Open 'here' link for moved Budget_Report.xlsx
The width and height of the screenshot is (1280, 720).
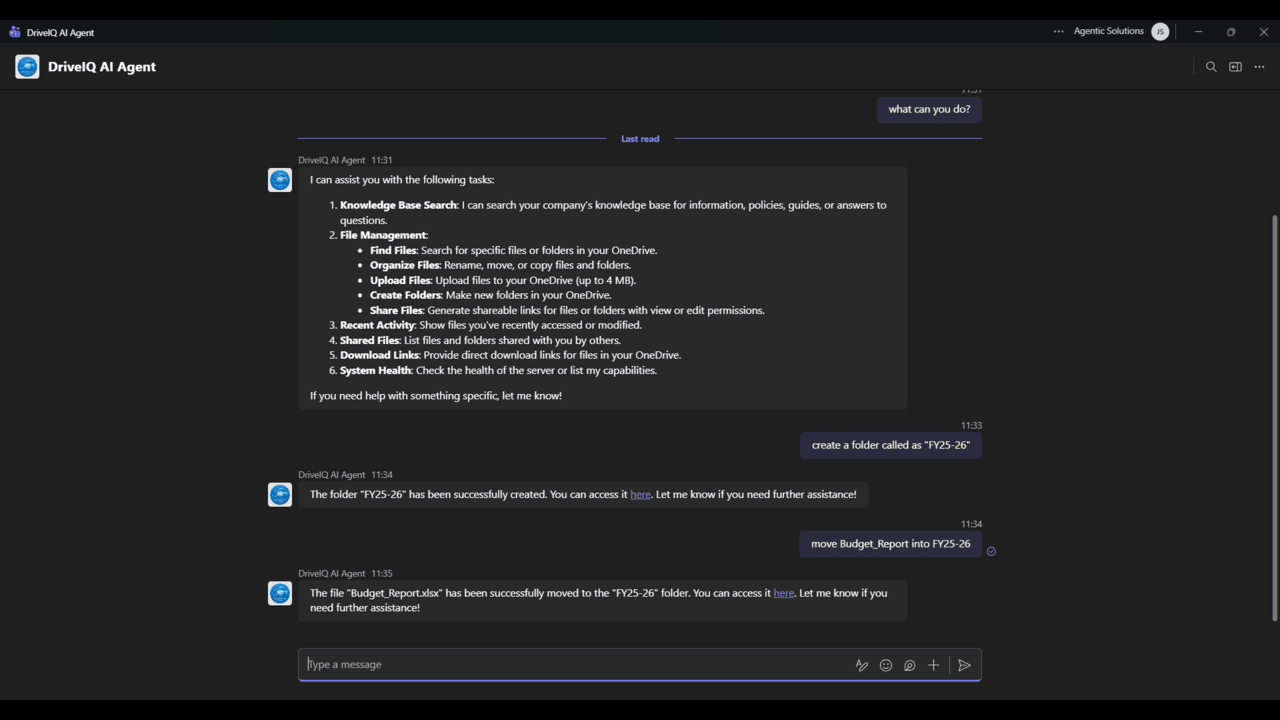pyautogui.click(x=783, y=593)
